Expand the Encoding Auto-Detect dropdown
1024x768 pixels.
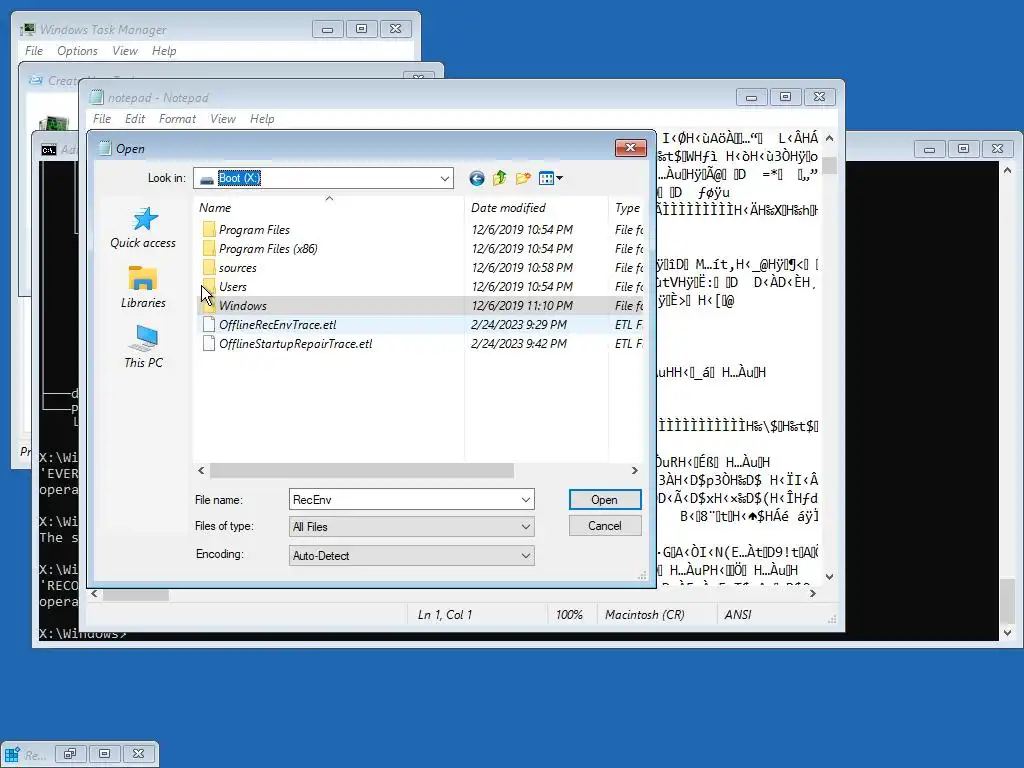coord(526,556)
